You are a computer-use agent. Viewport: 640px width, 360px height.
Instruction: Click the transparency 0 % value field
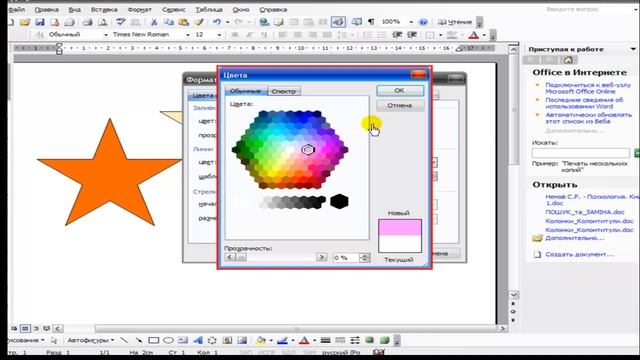346,258
